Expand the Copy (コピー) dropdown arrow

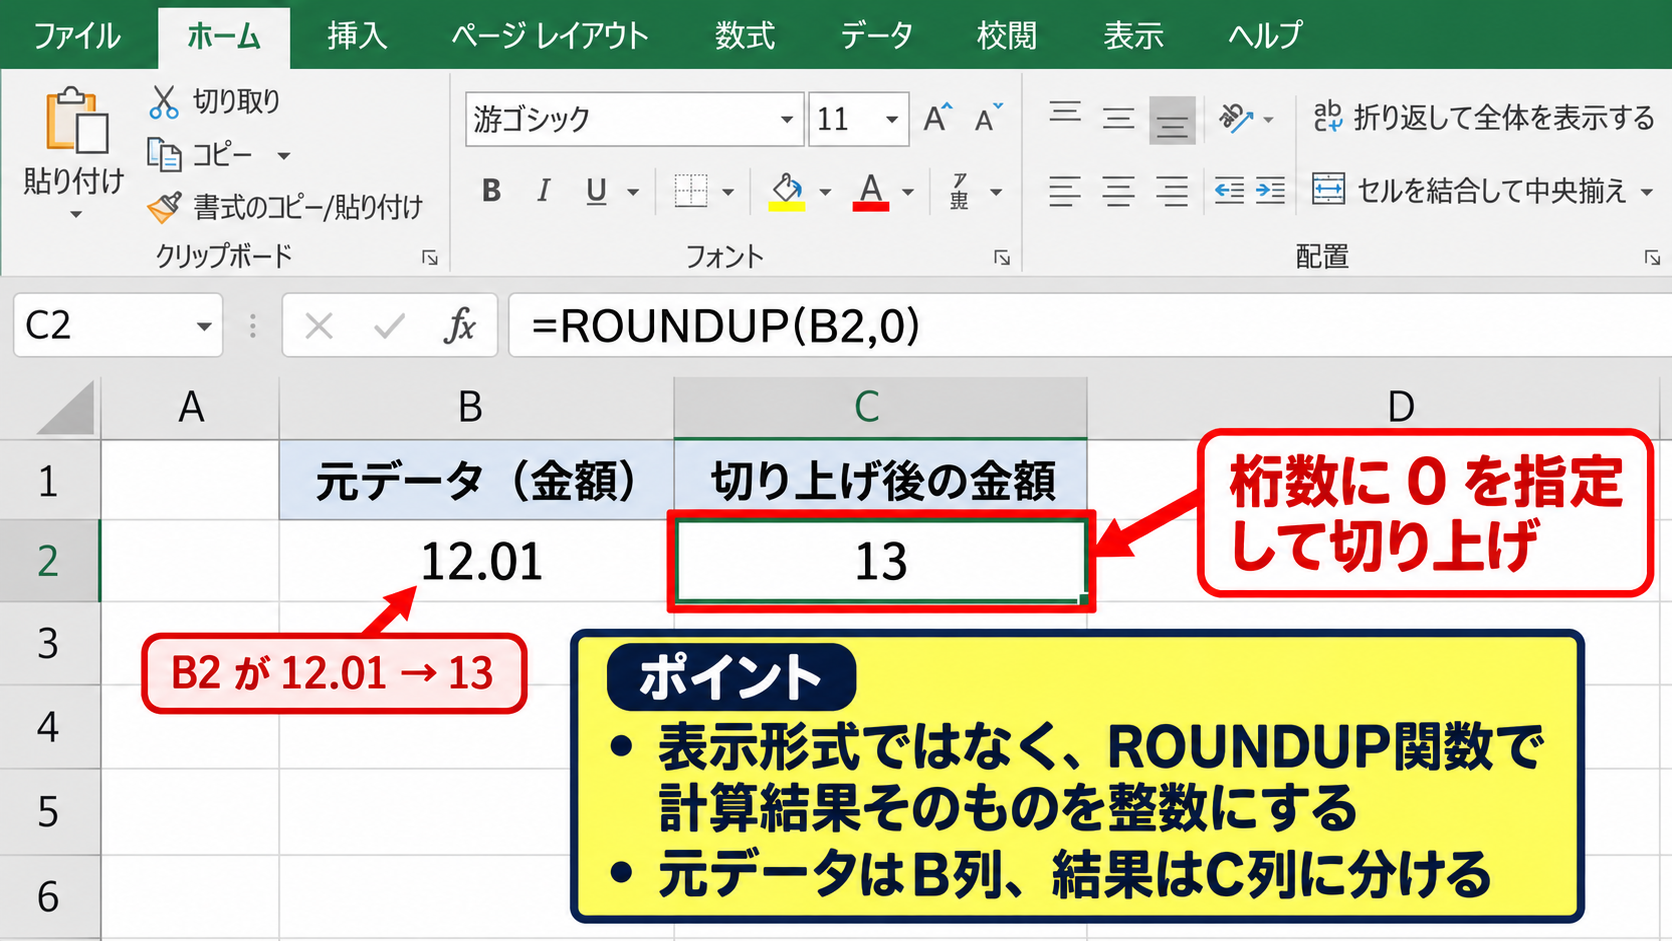point(284,155)
